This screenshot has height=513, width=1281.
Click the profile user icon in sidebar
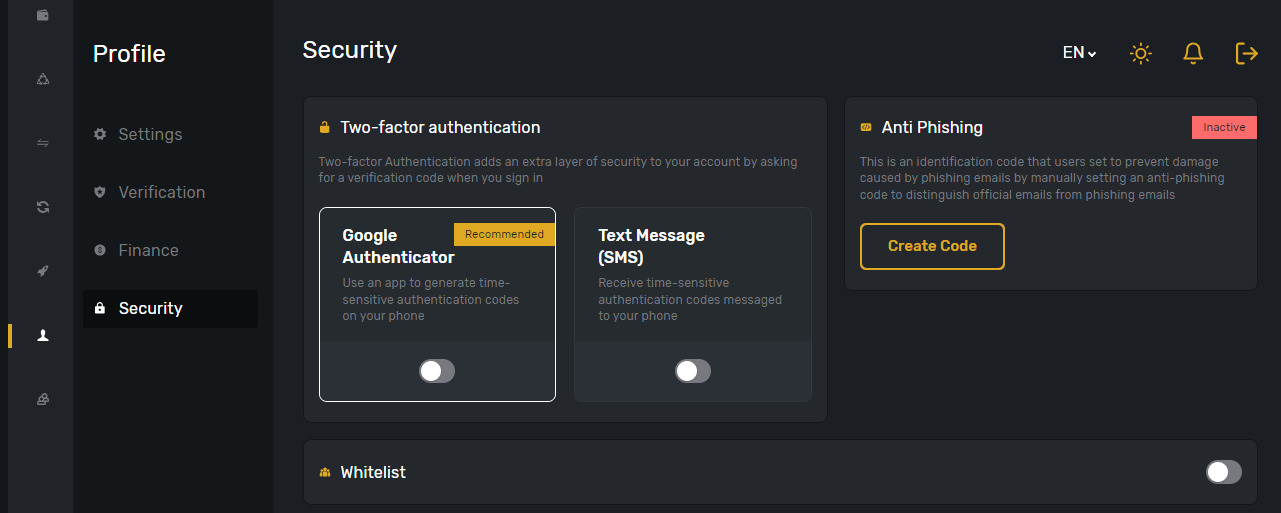(x=42, y=335)
